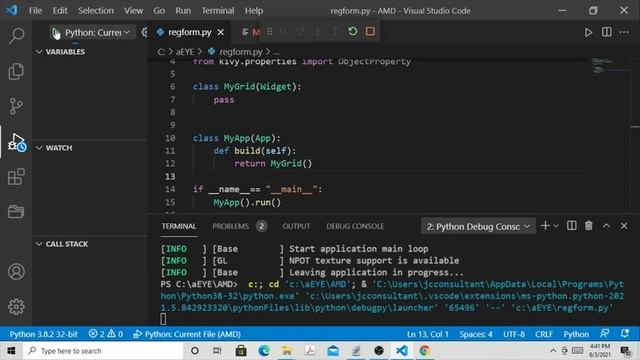Select the TERMINAL panel tab
The height and width of the screenshot is (360, 640).
click(179, 226)
